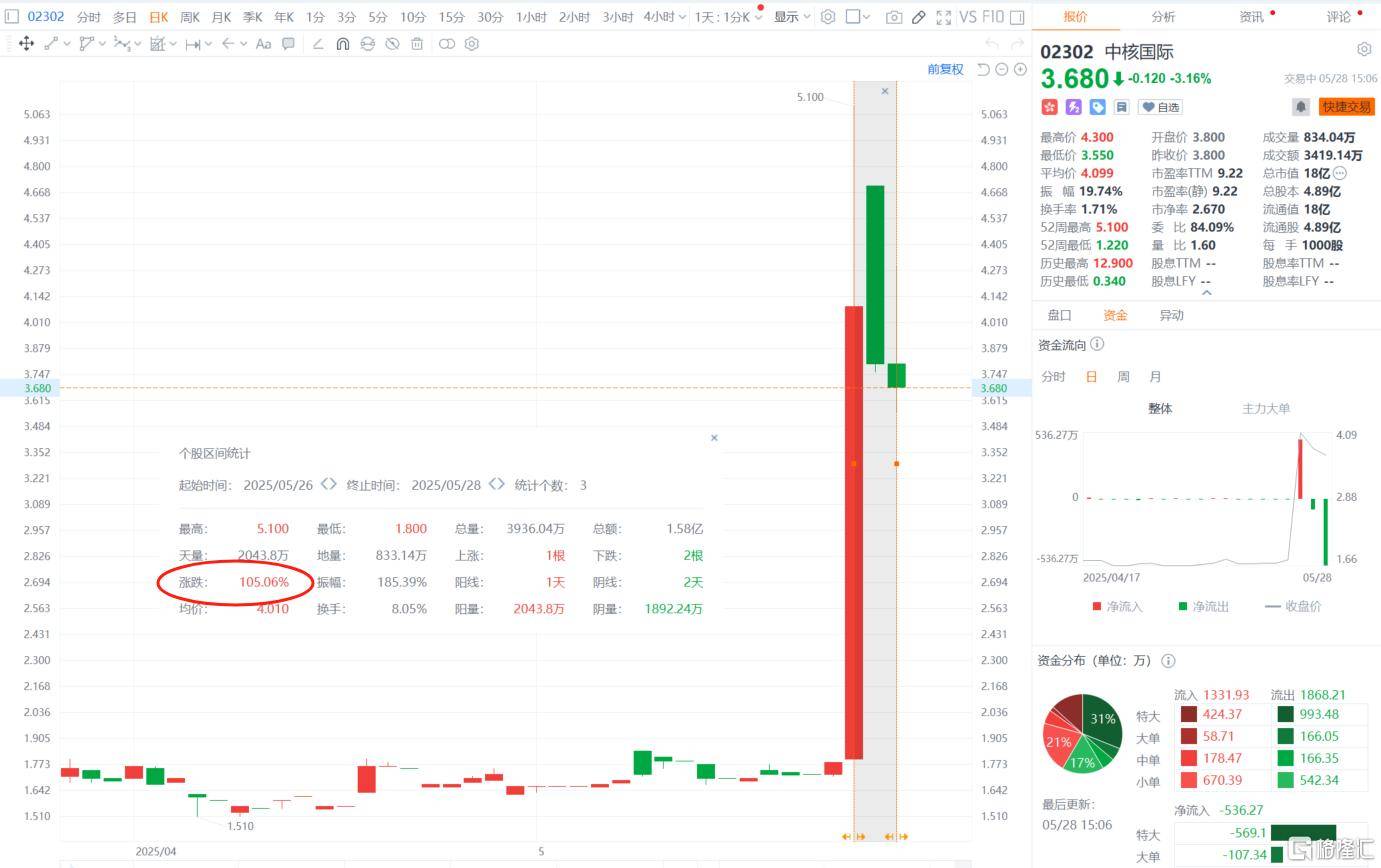The height and width of the screenshot is (868, 1381).
Task: Select the angle measurement tool
Action: pyautogui.click(x=318, y=44)
